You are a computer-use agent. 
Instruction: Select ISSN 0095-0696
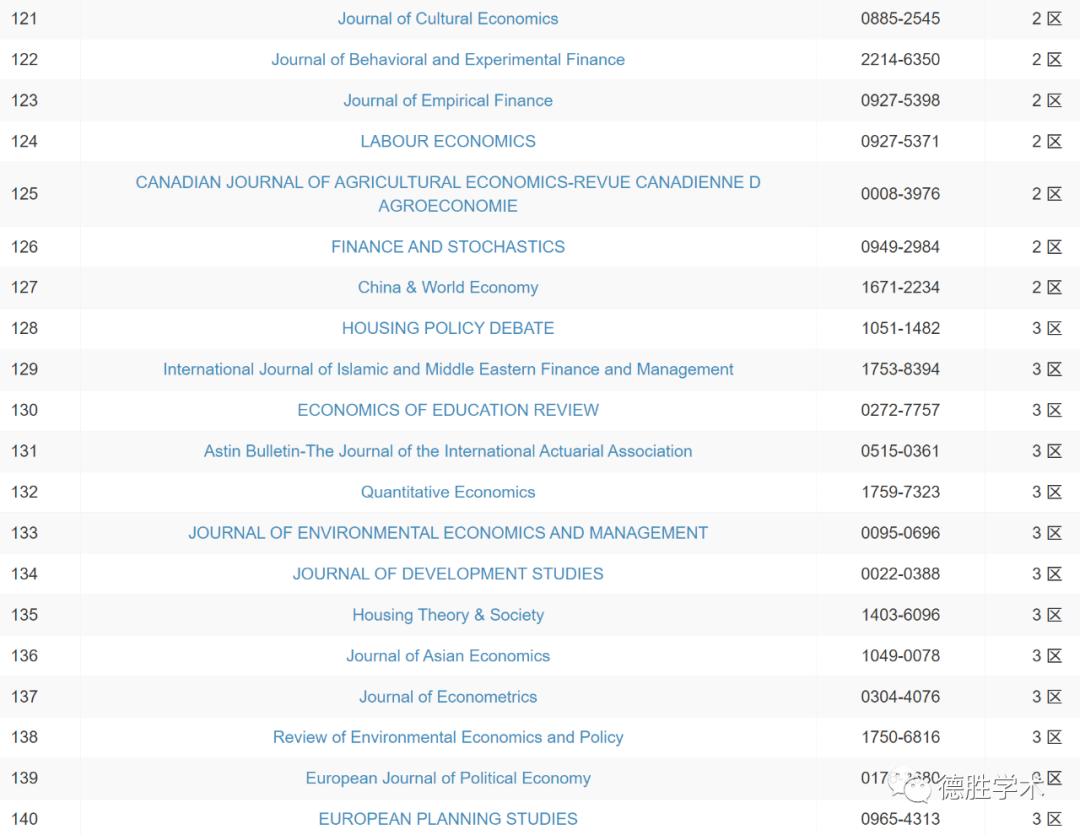click(x=900, y=533)
